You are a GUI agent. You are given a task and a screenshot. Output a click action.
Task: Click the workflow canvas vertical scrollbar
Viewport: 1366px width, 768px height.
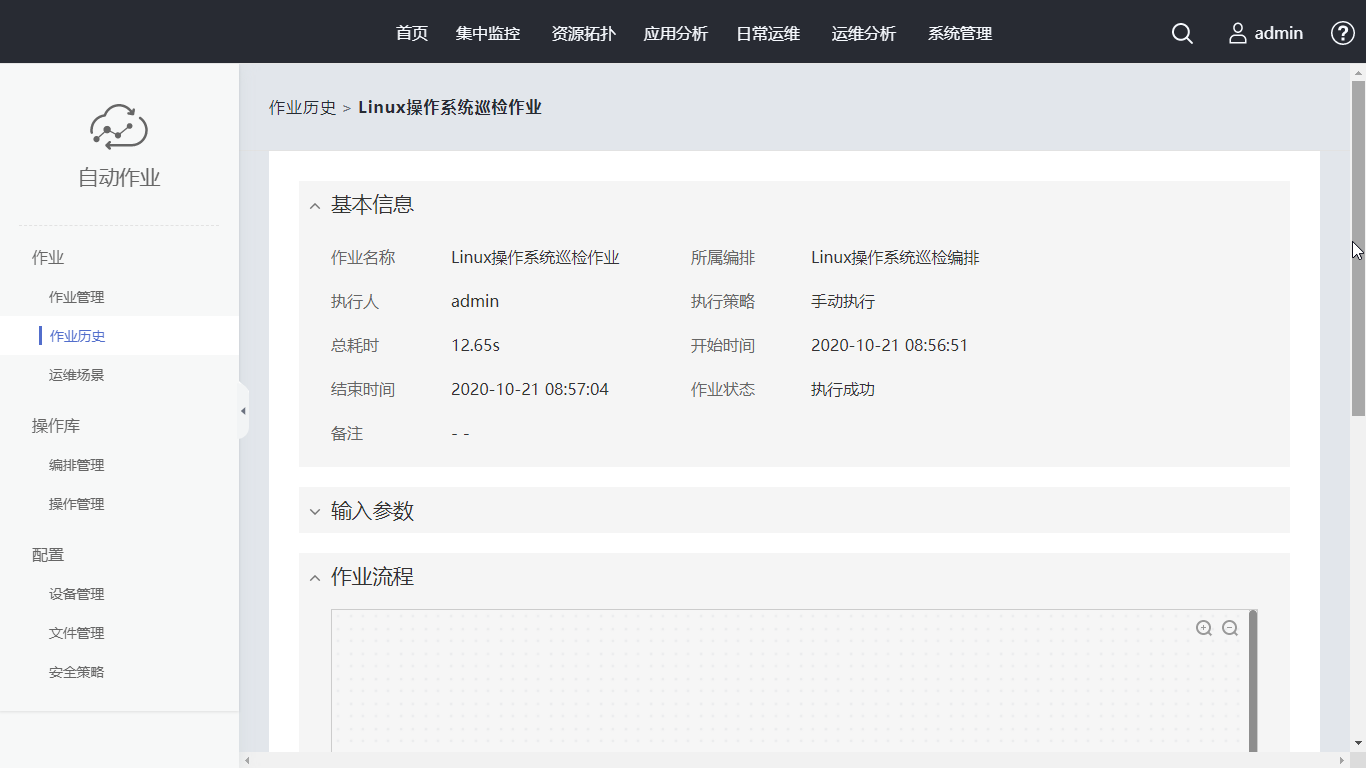click(1253, 680)
